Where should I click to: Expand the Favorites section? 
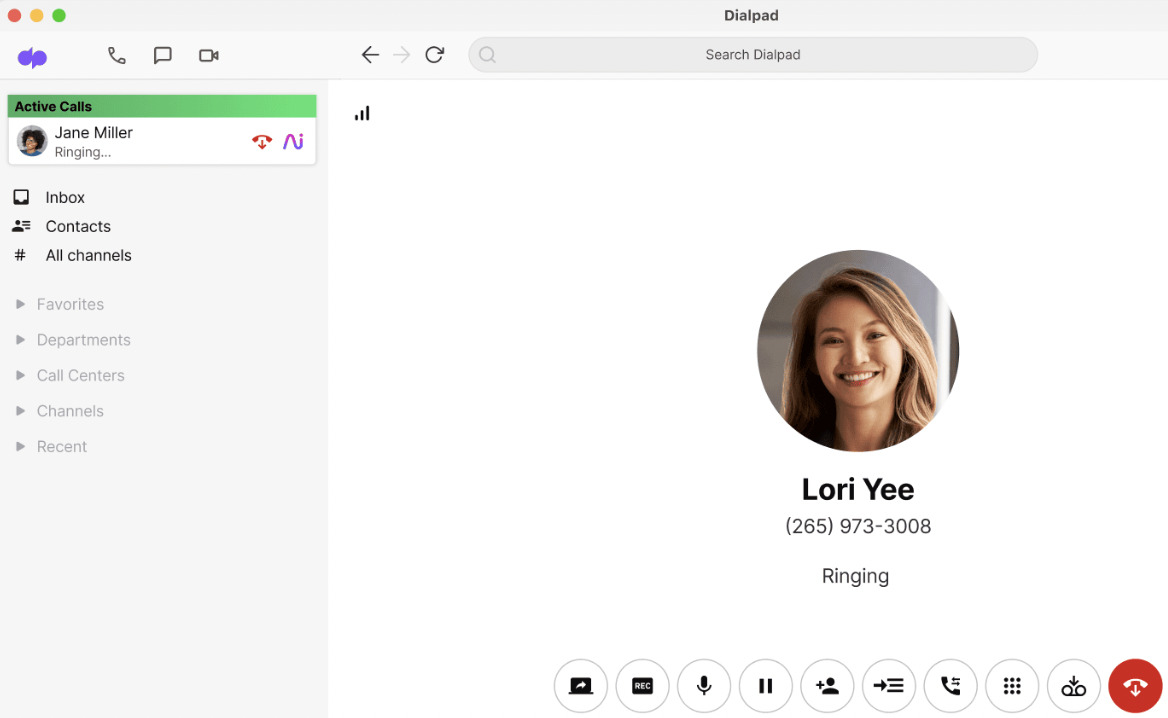coord(70,304)
